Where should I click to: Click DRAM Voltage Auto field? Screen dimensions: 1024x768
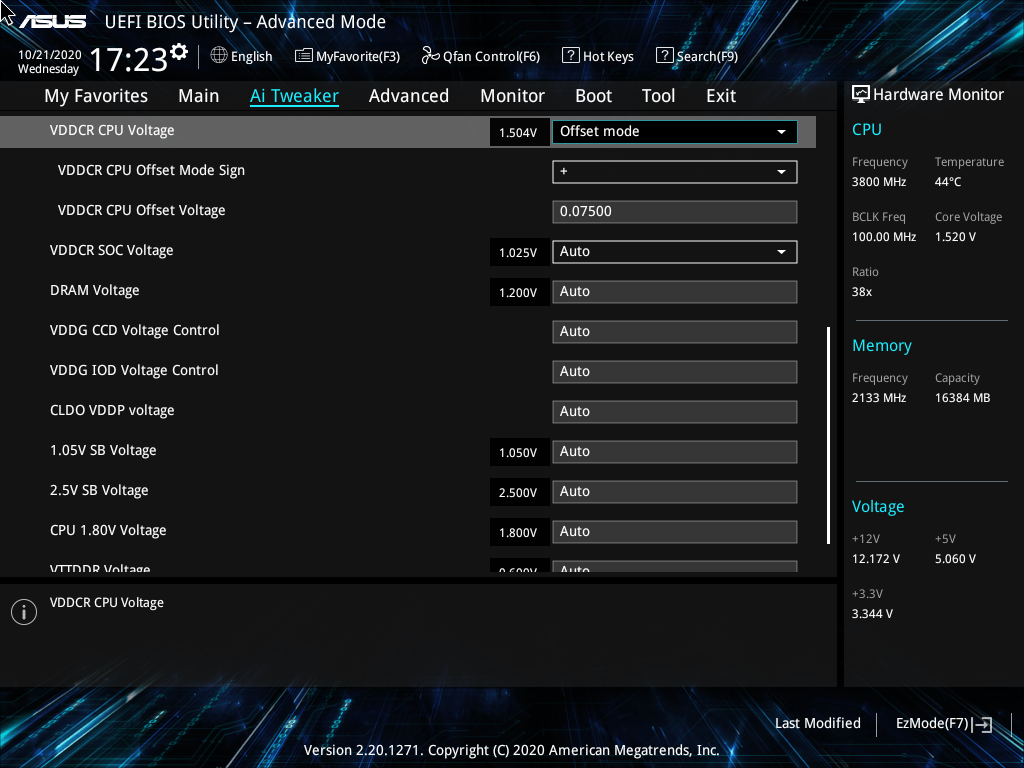coord(675,292)
